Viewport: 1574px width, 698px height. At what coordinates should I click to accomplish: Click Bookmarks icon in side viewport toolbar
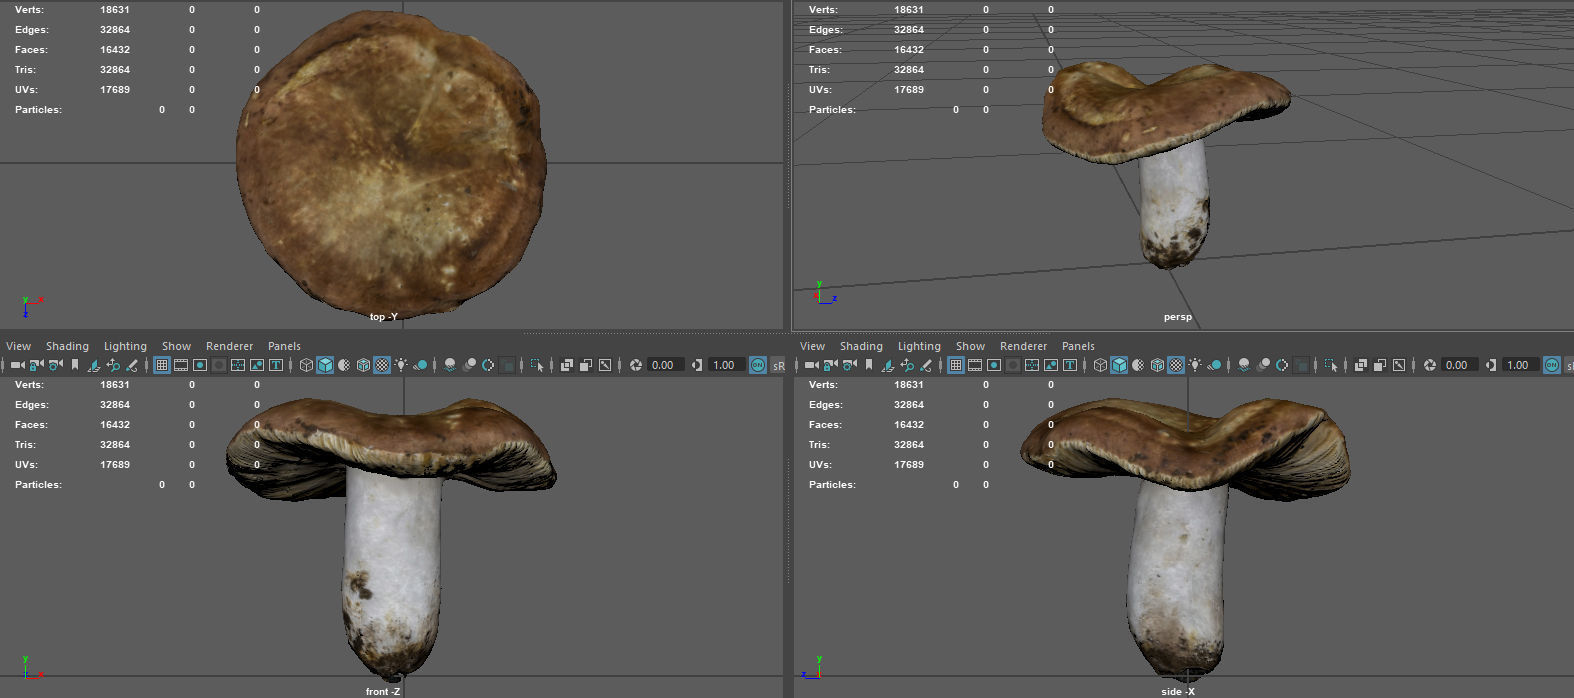868,365
